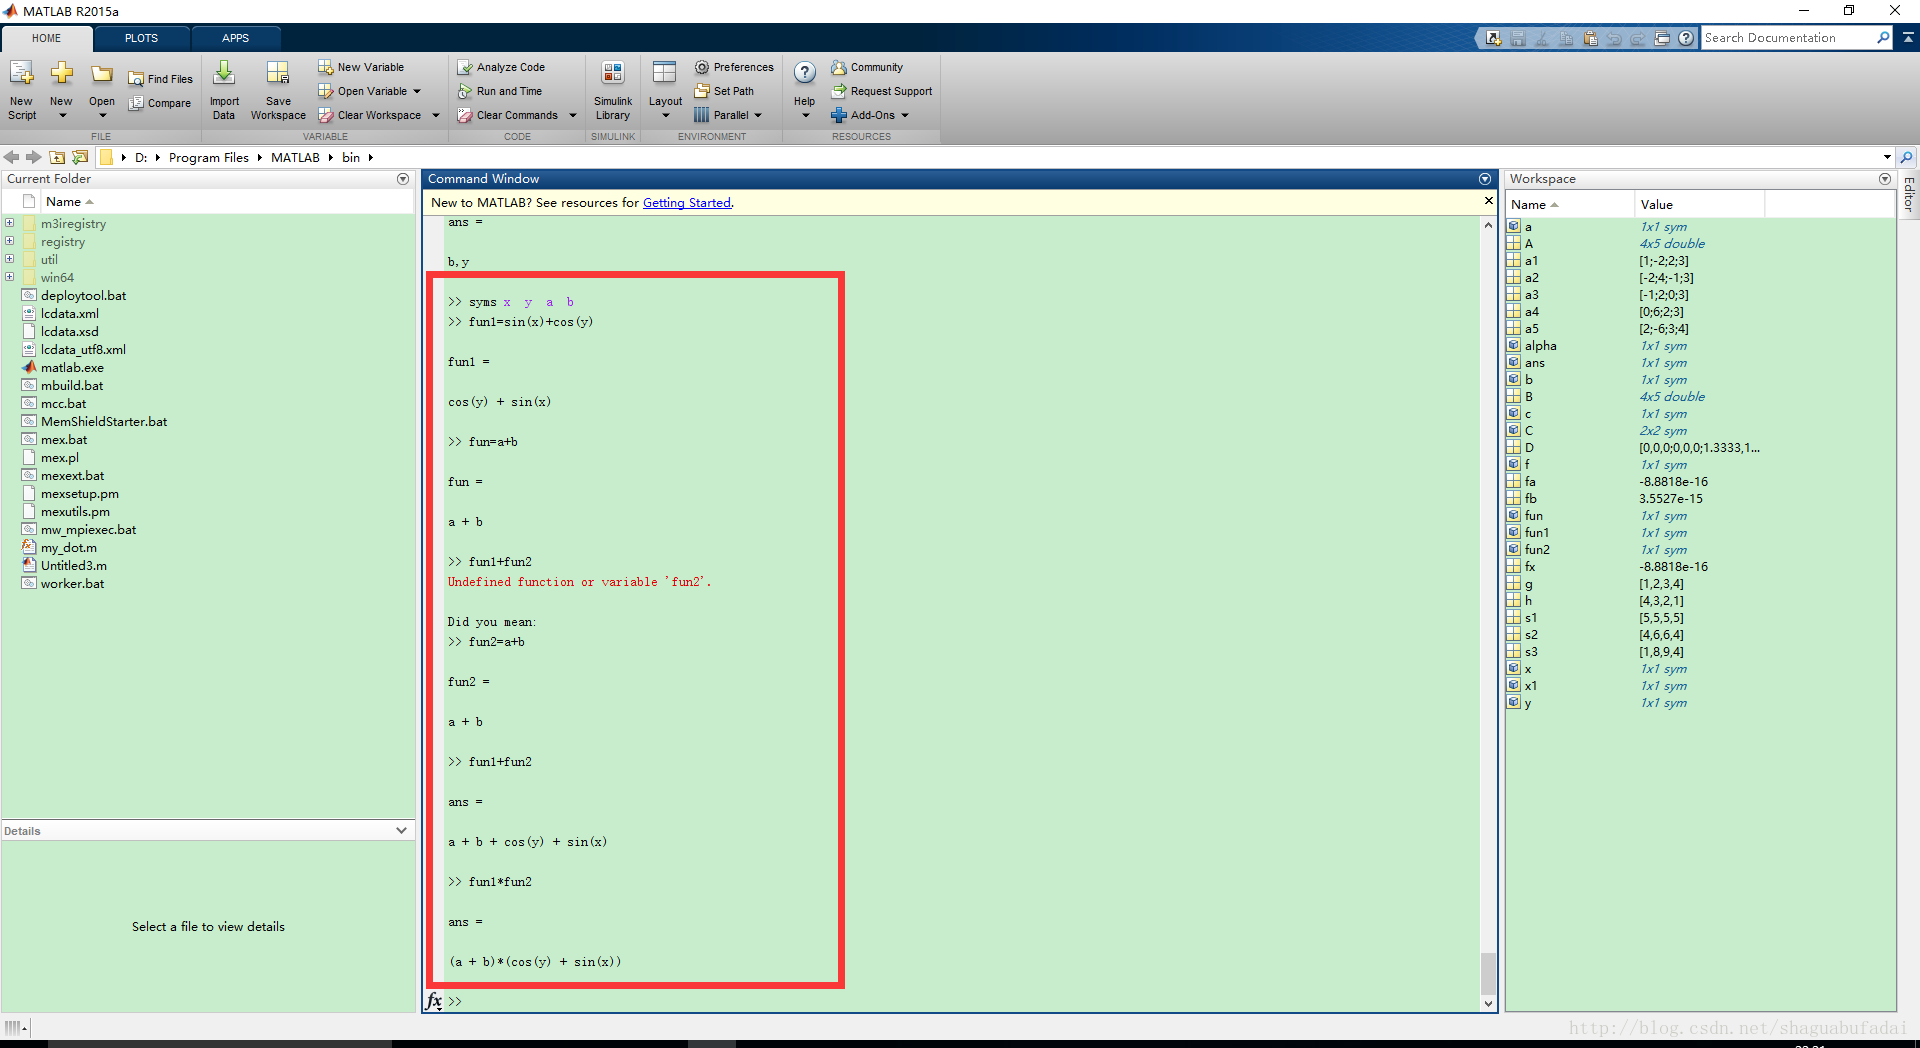Open Current Folder panel actions menu

[x=403, y=179]
